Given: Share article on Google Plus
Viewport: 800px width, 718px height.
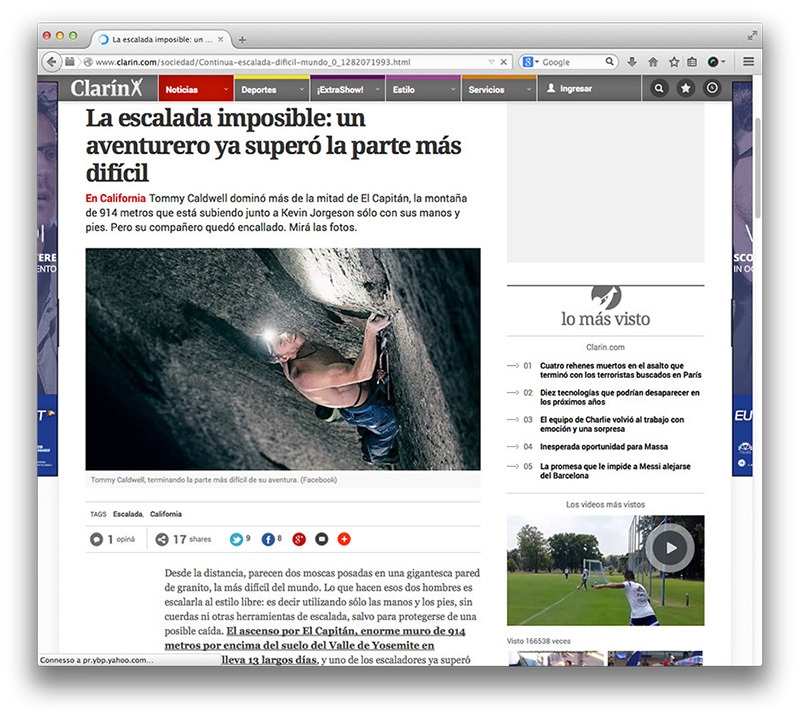Looking at the screenshot, I should [299, 539].
